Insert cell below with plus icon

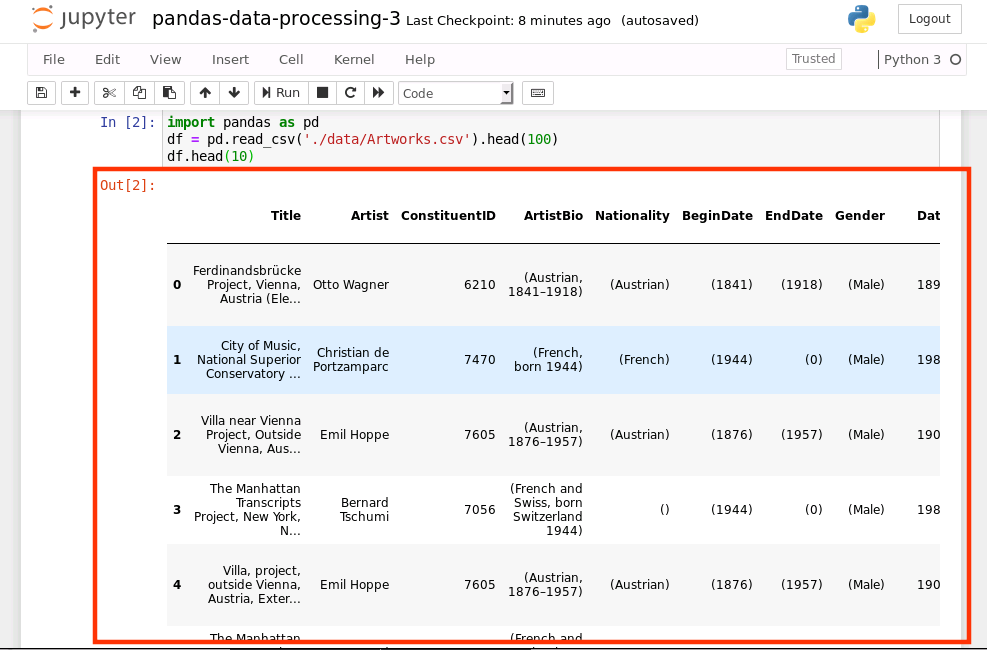tap(75, 93)
